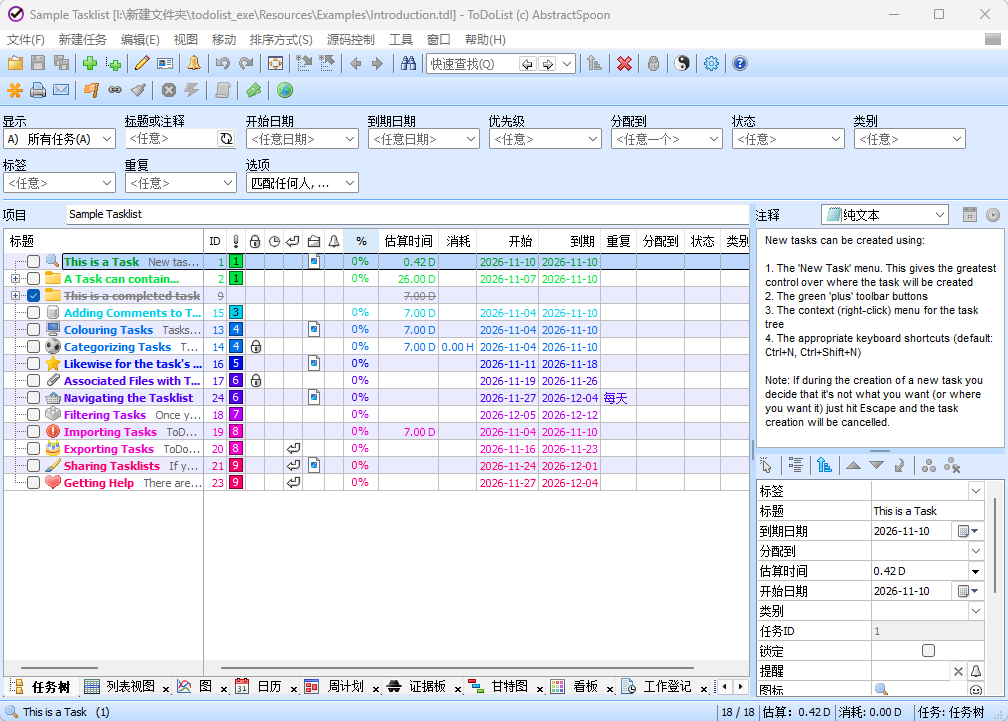Click priority 1 swatch for 'This is a Task'
The height and width of the screenshot is (721, 1008).
click(236, 262)
